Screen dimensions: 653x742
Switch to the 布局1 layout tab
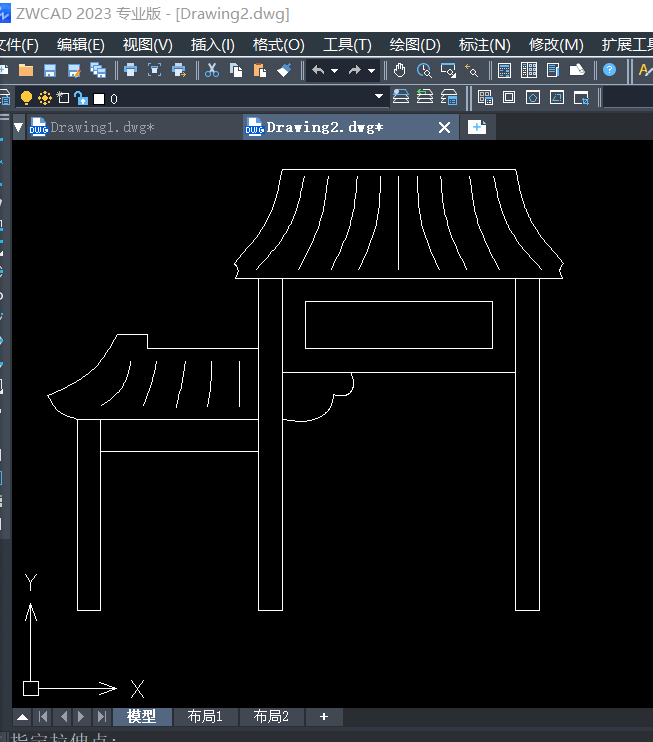(x=205, y=716)
